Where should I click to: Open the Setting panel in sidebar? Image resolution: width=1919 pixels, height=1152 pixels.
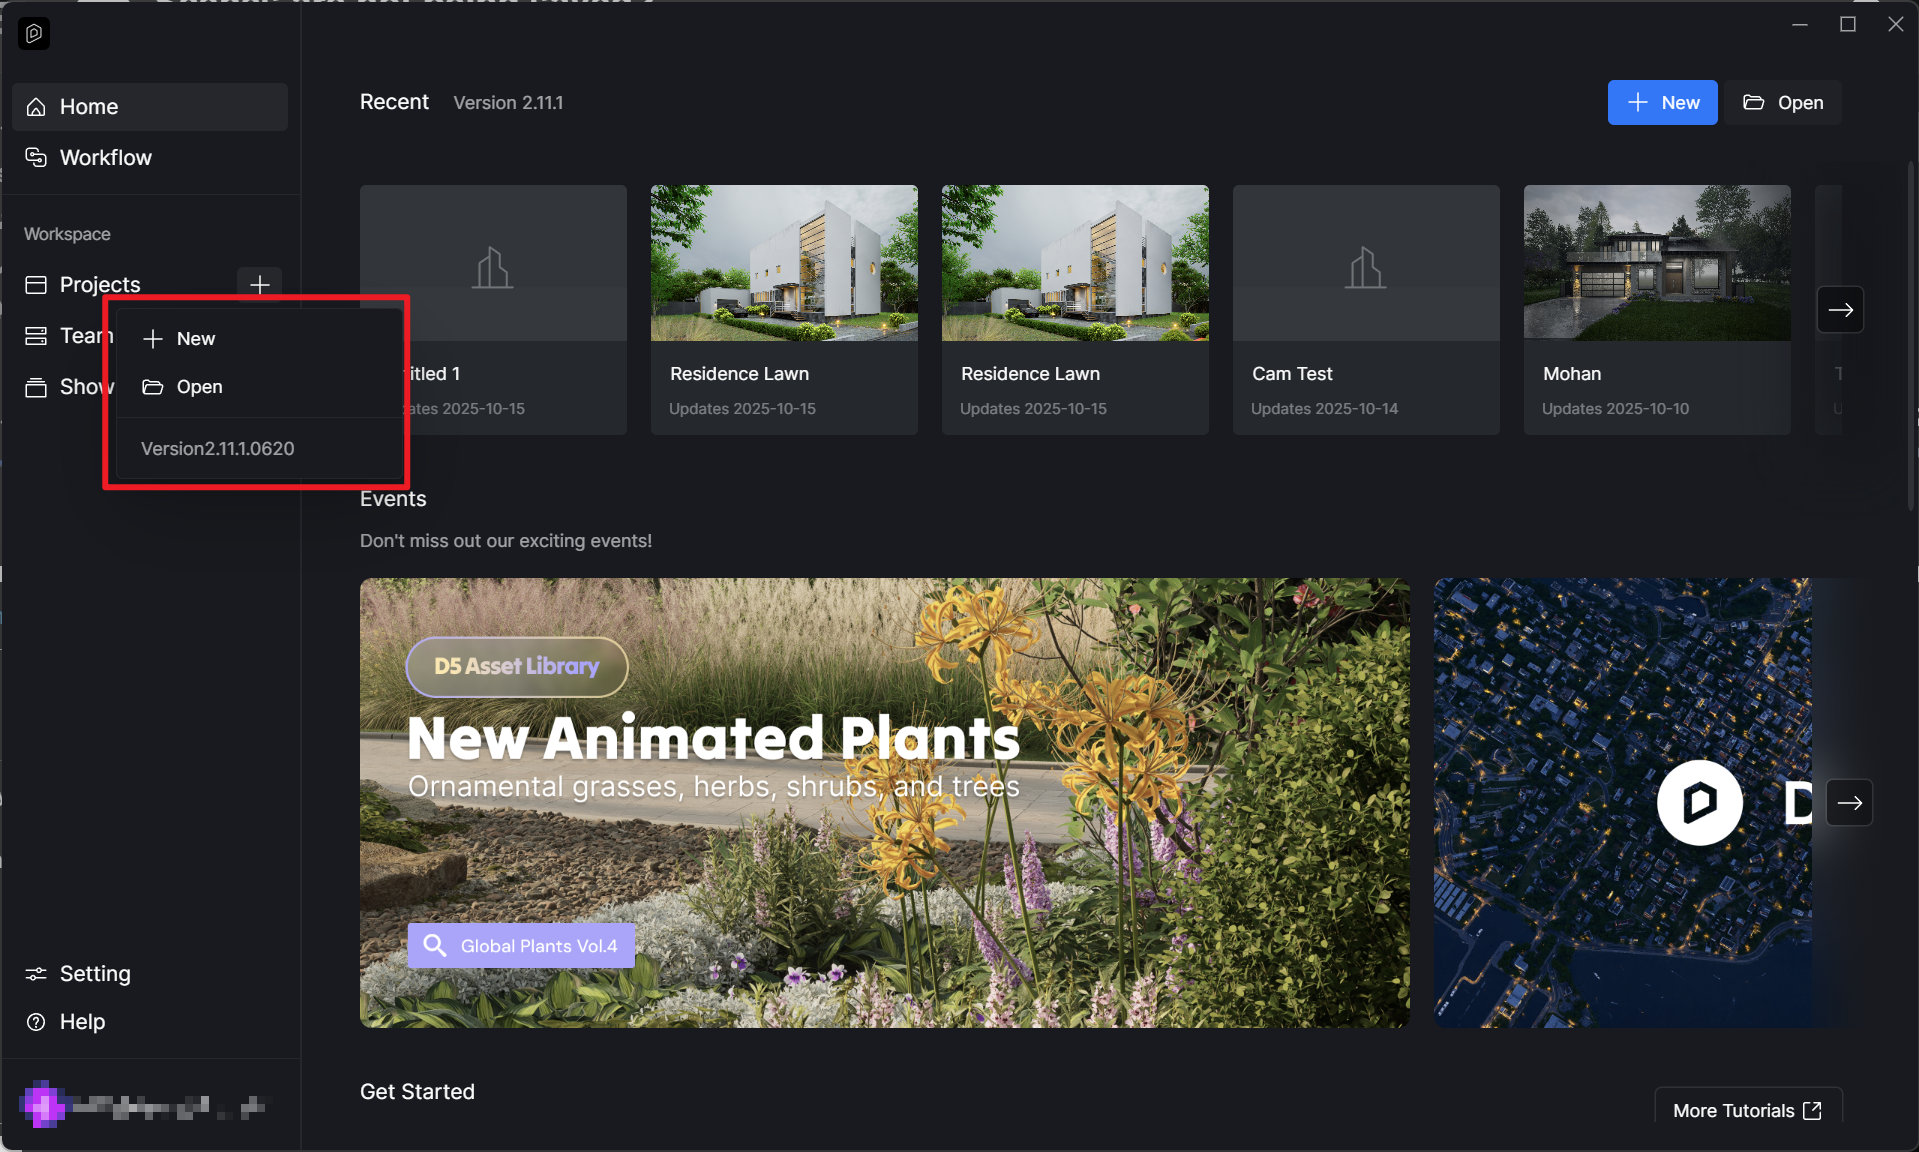coord(94,974)
